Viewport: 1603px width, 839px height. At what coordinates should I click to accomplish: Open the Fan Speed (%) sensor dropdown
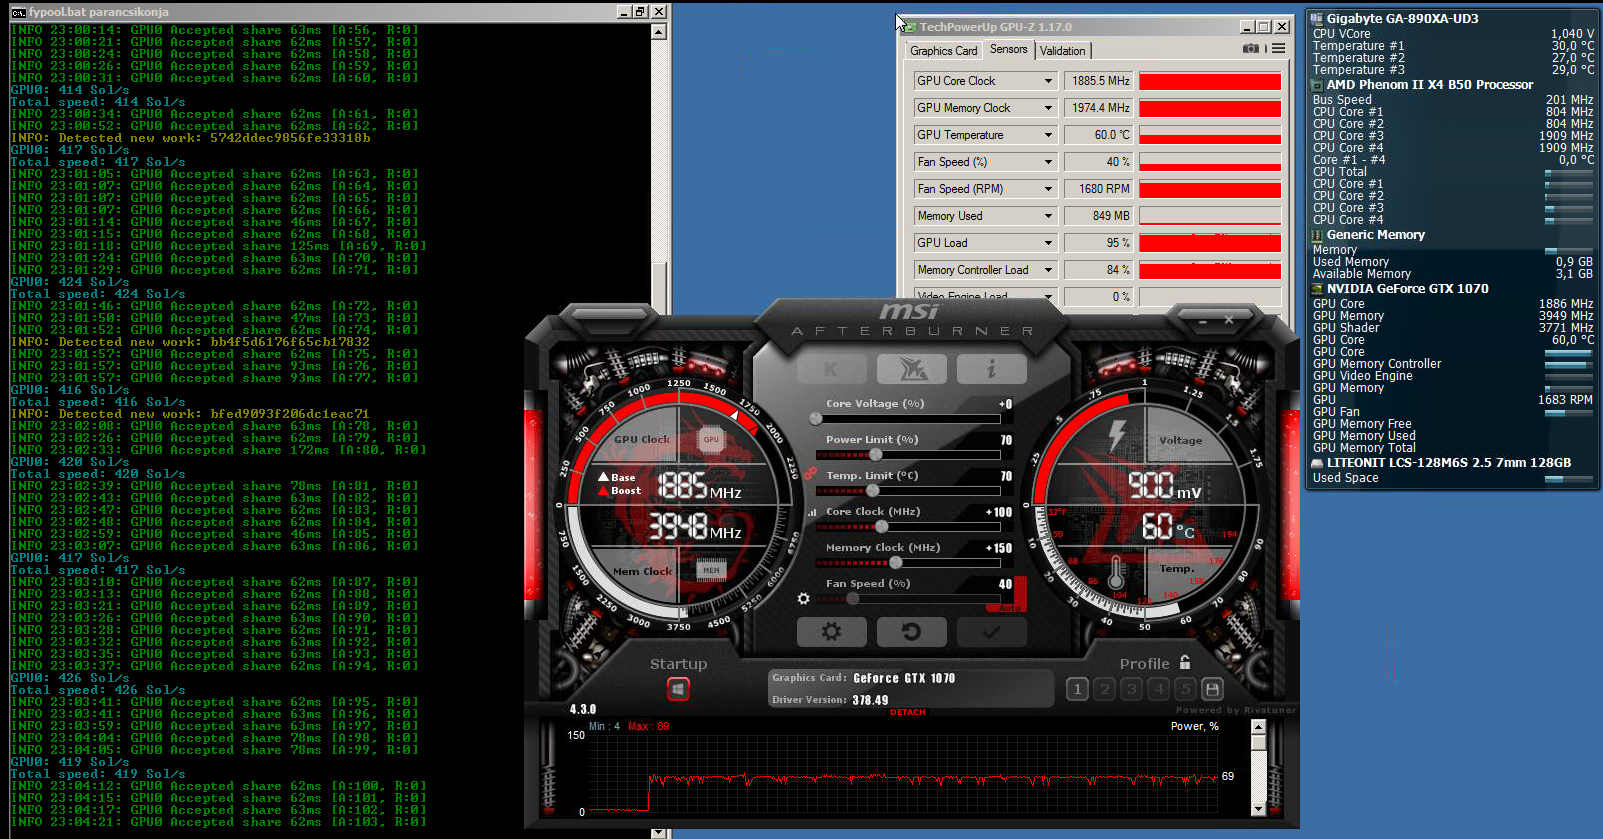(1048, 162)
